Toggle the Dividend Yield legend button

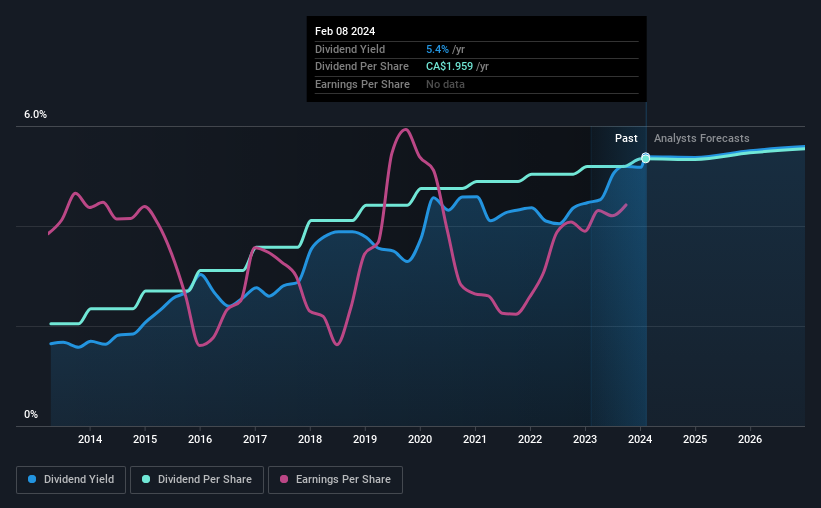click(71, 480)
